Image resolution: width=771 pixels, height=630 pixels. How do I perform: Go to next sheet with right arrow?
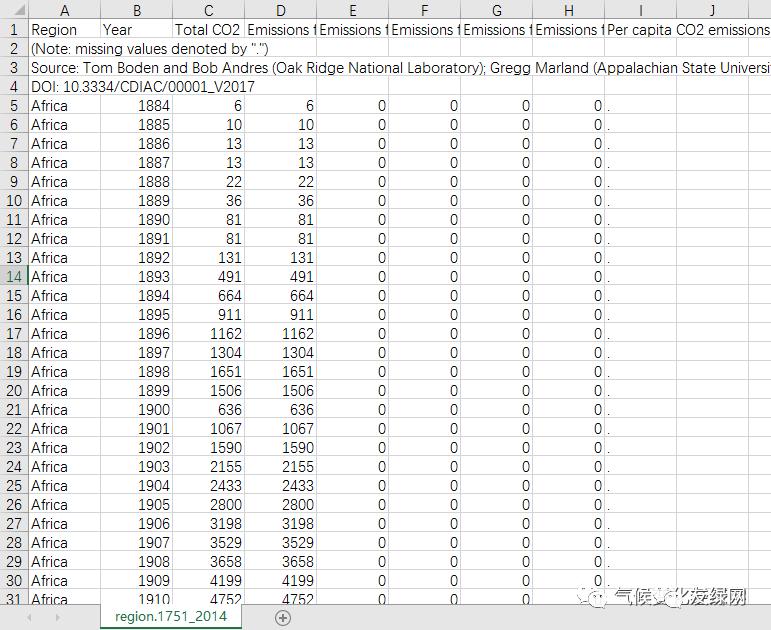[x=58, y=618]
